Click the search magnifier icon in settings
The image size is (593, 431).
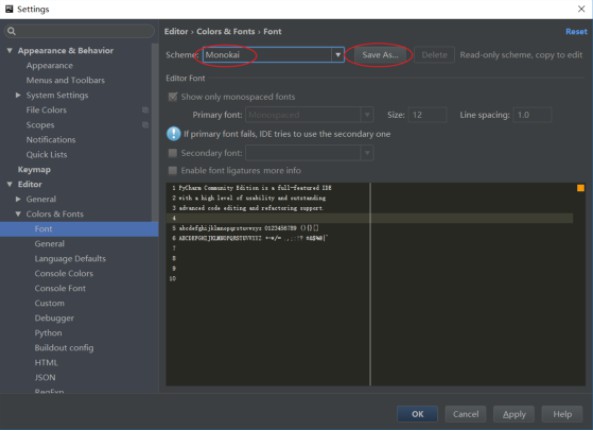pos(11,31)
